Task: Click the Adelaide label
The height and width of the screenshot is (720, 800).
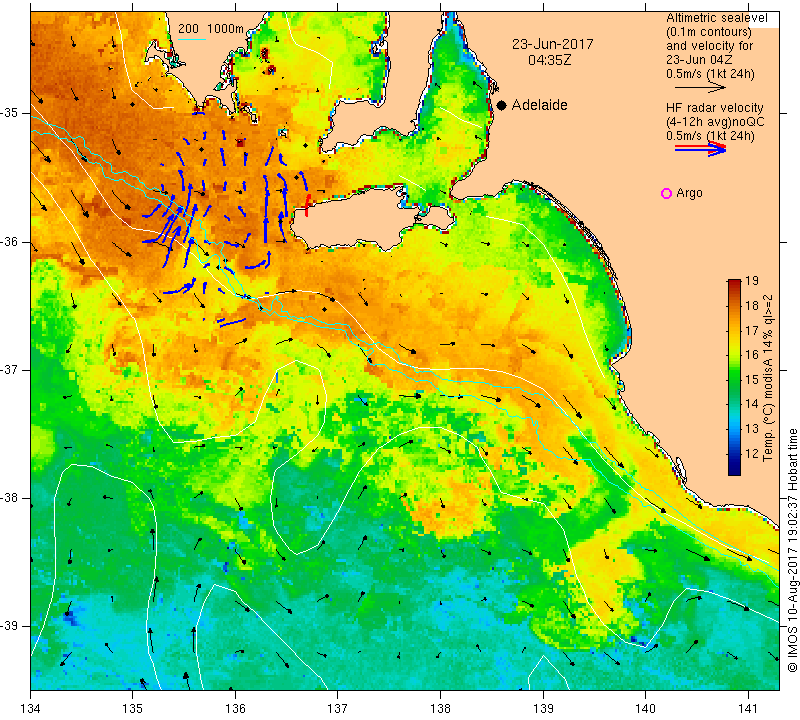Action: tap(539, 105)
